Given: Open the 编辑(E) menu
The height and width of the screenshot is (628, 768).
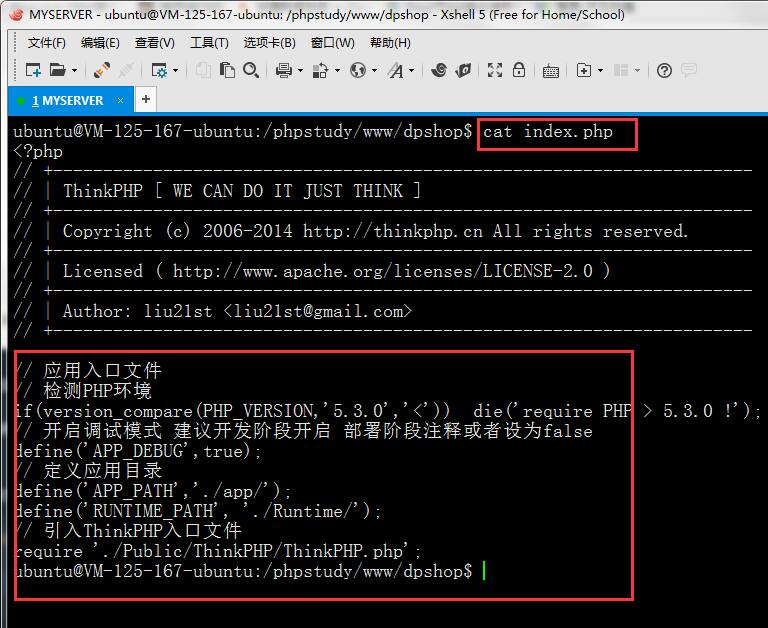Looking at the screenshot, I should (x=100, y=43).
